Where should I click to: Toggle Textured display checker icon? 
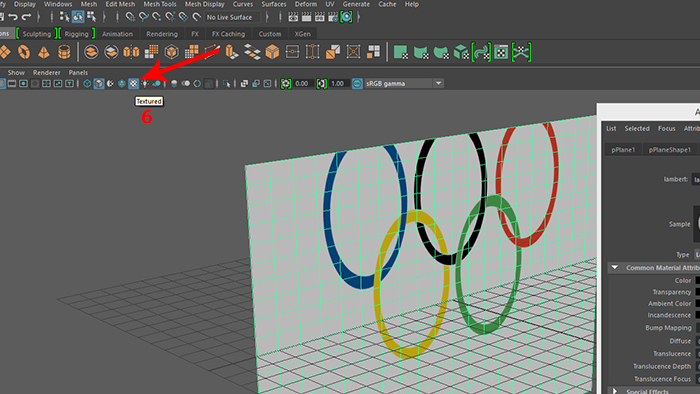coord(133,83)
